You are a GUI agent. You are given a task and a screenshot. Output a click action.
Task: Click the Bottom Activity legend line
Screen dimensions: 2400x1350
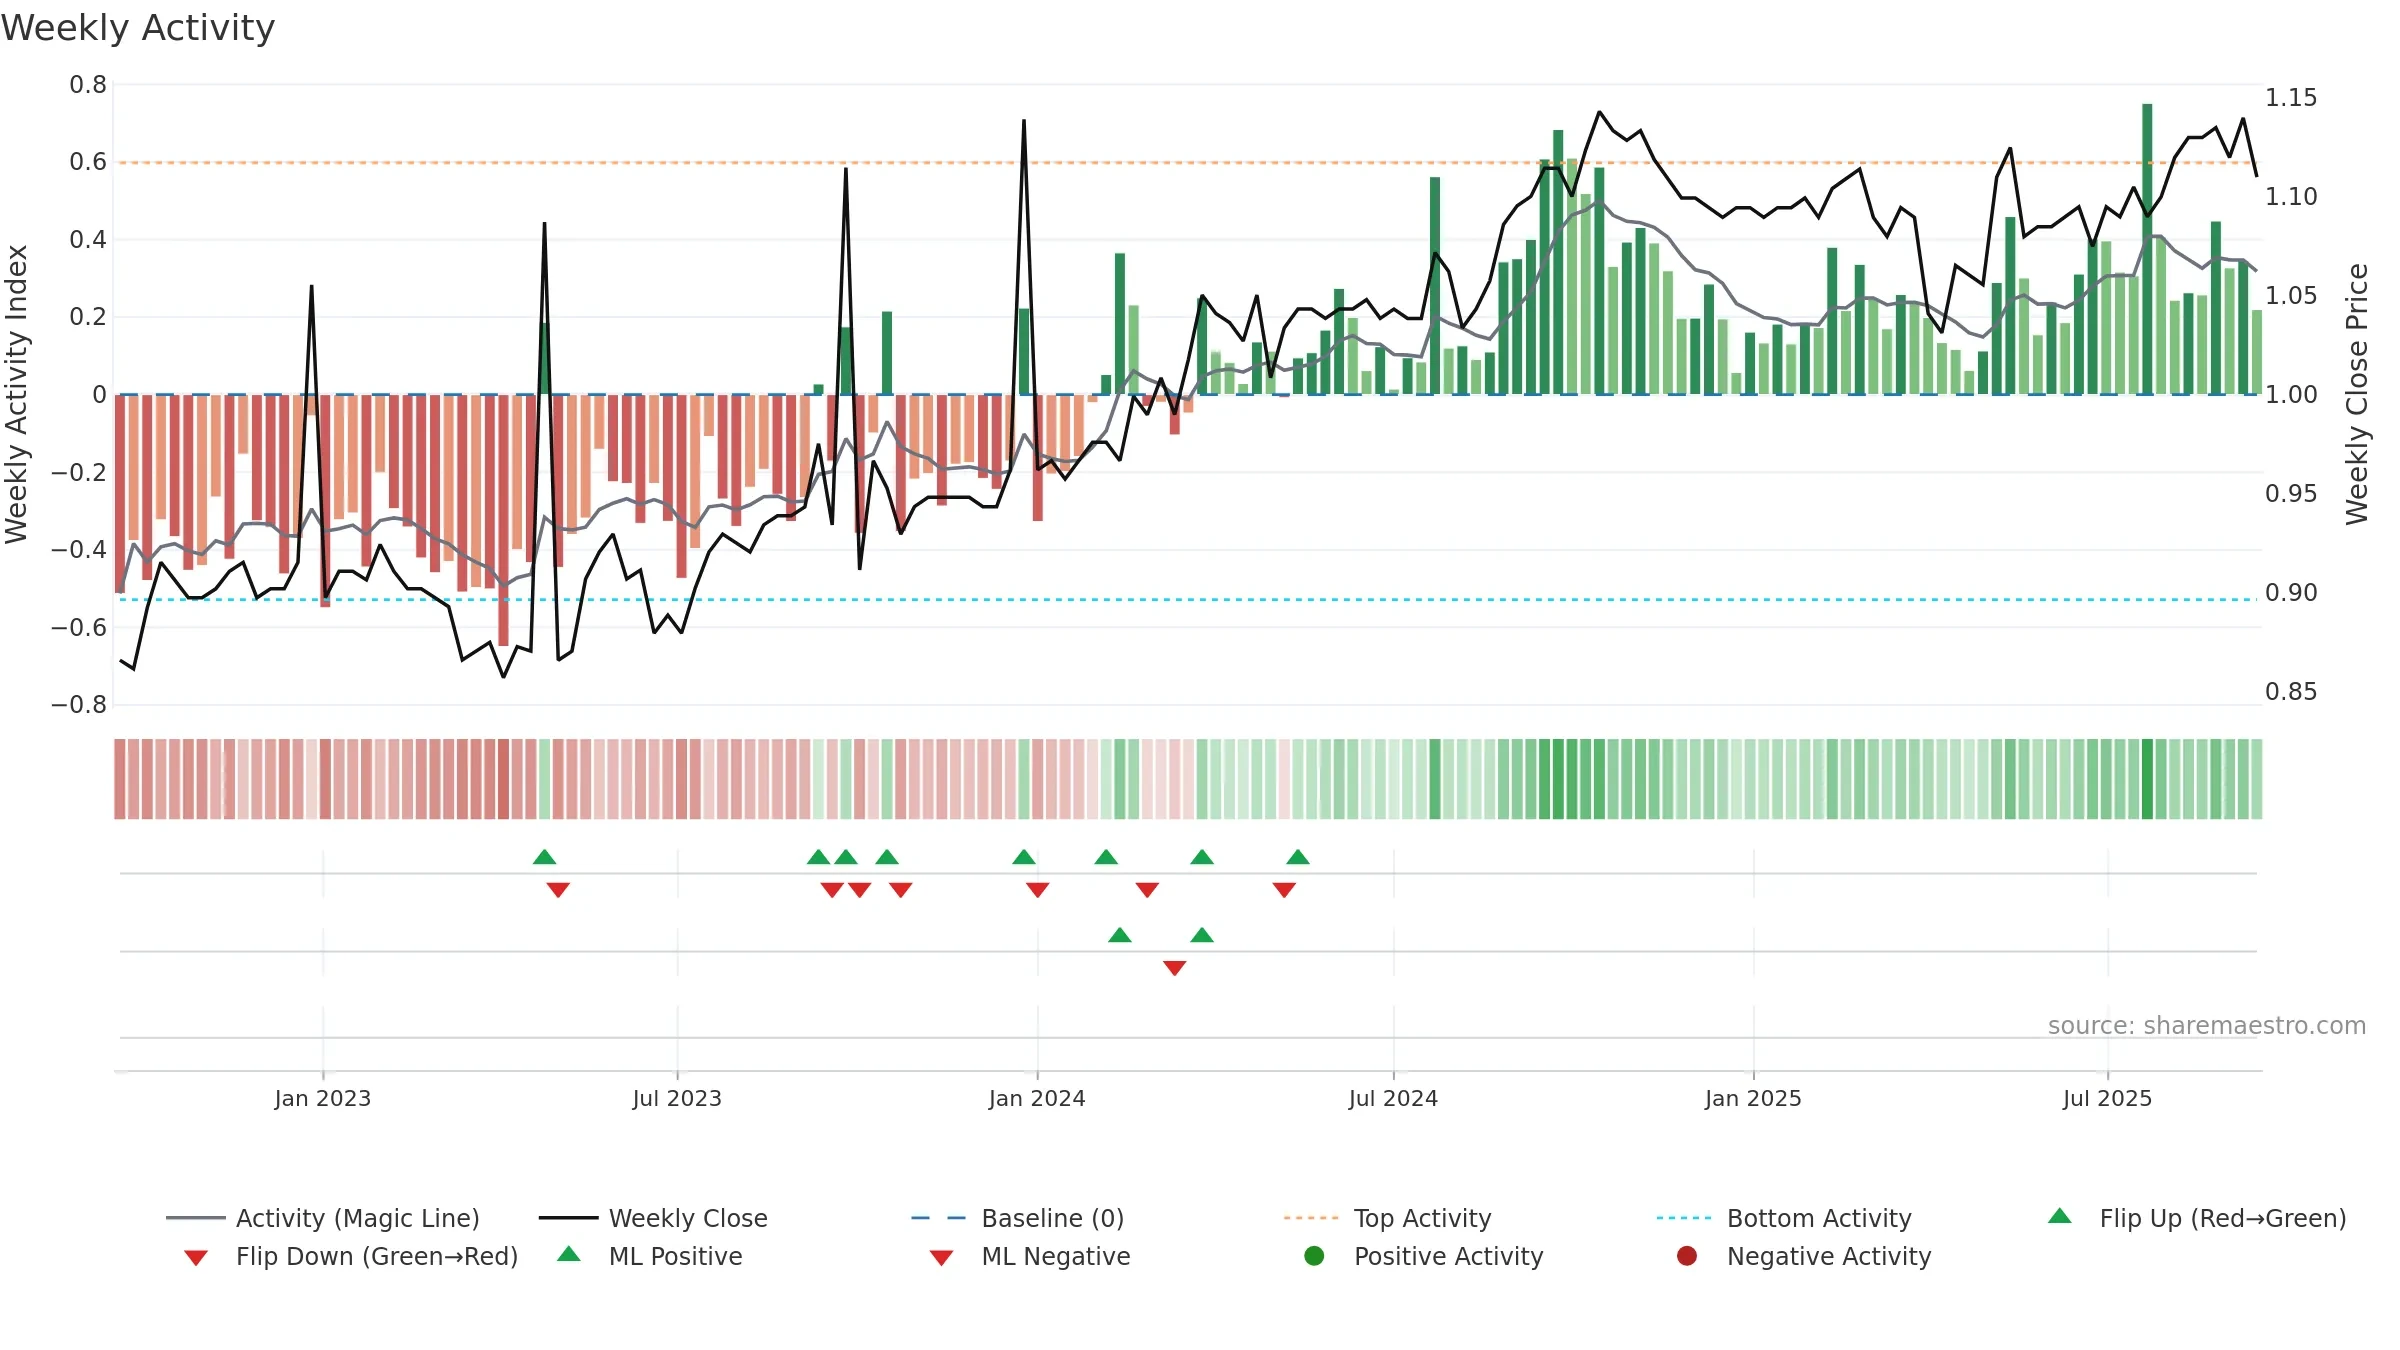pos(1684,1218)
